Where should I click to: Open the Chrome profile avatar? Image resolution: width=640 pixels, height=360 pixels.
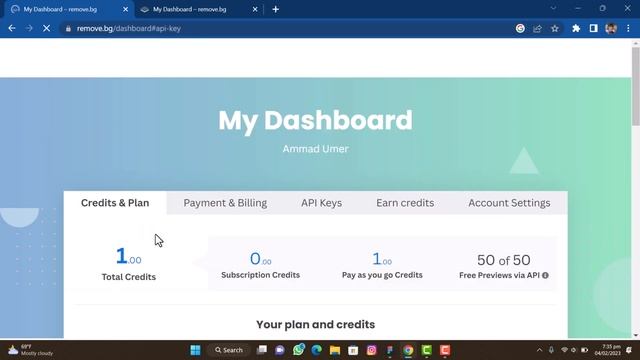tap(611, 28)
